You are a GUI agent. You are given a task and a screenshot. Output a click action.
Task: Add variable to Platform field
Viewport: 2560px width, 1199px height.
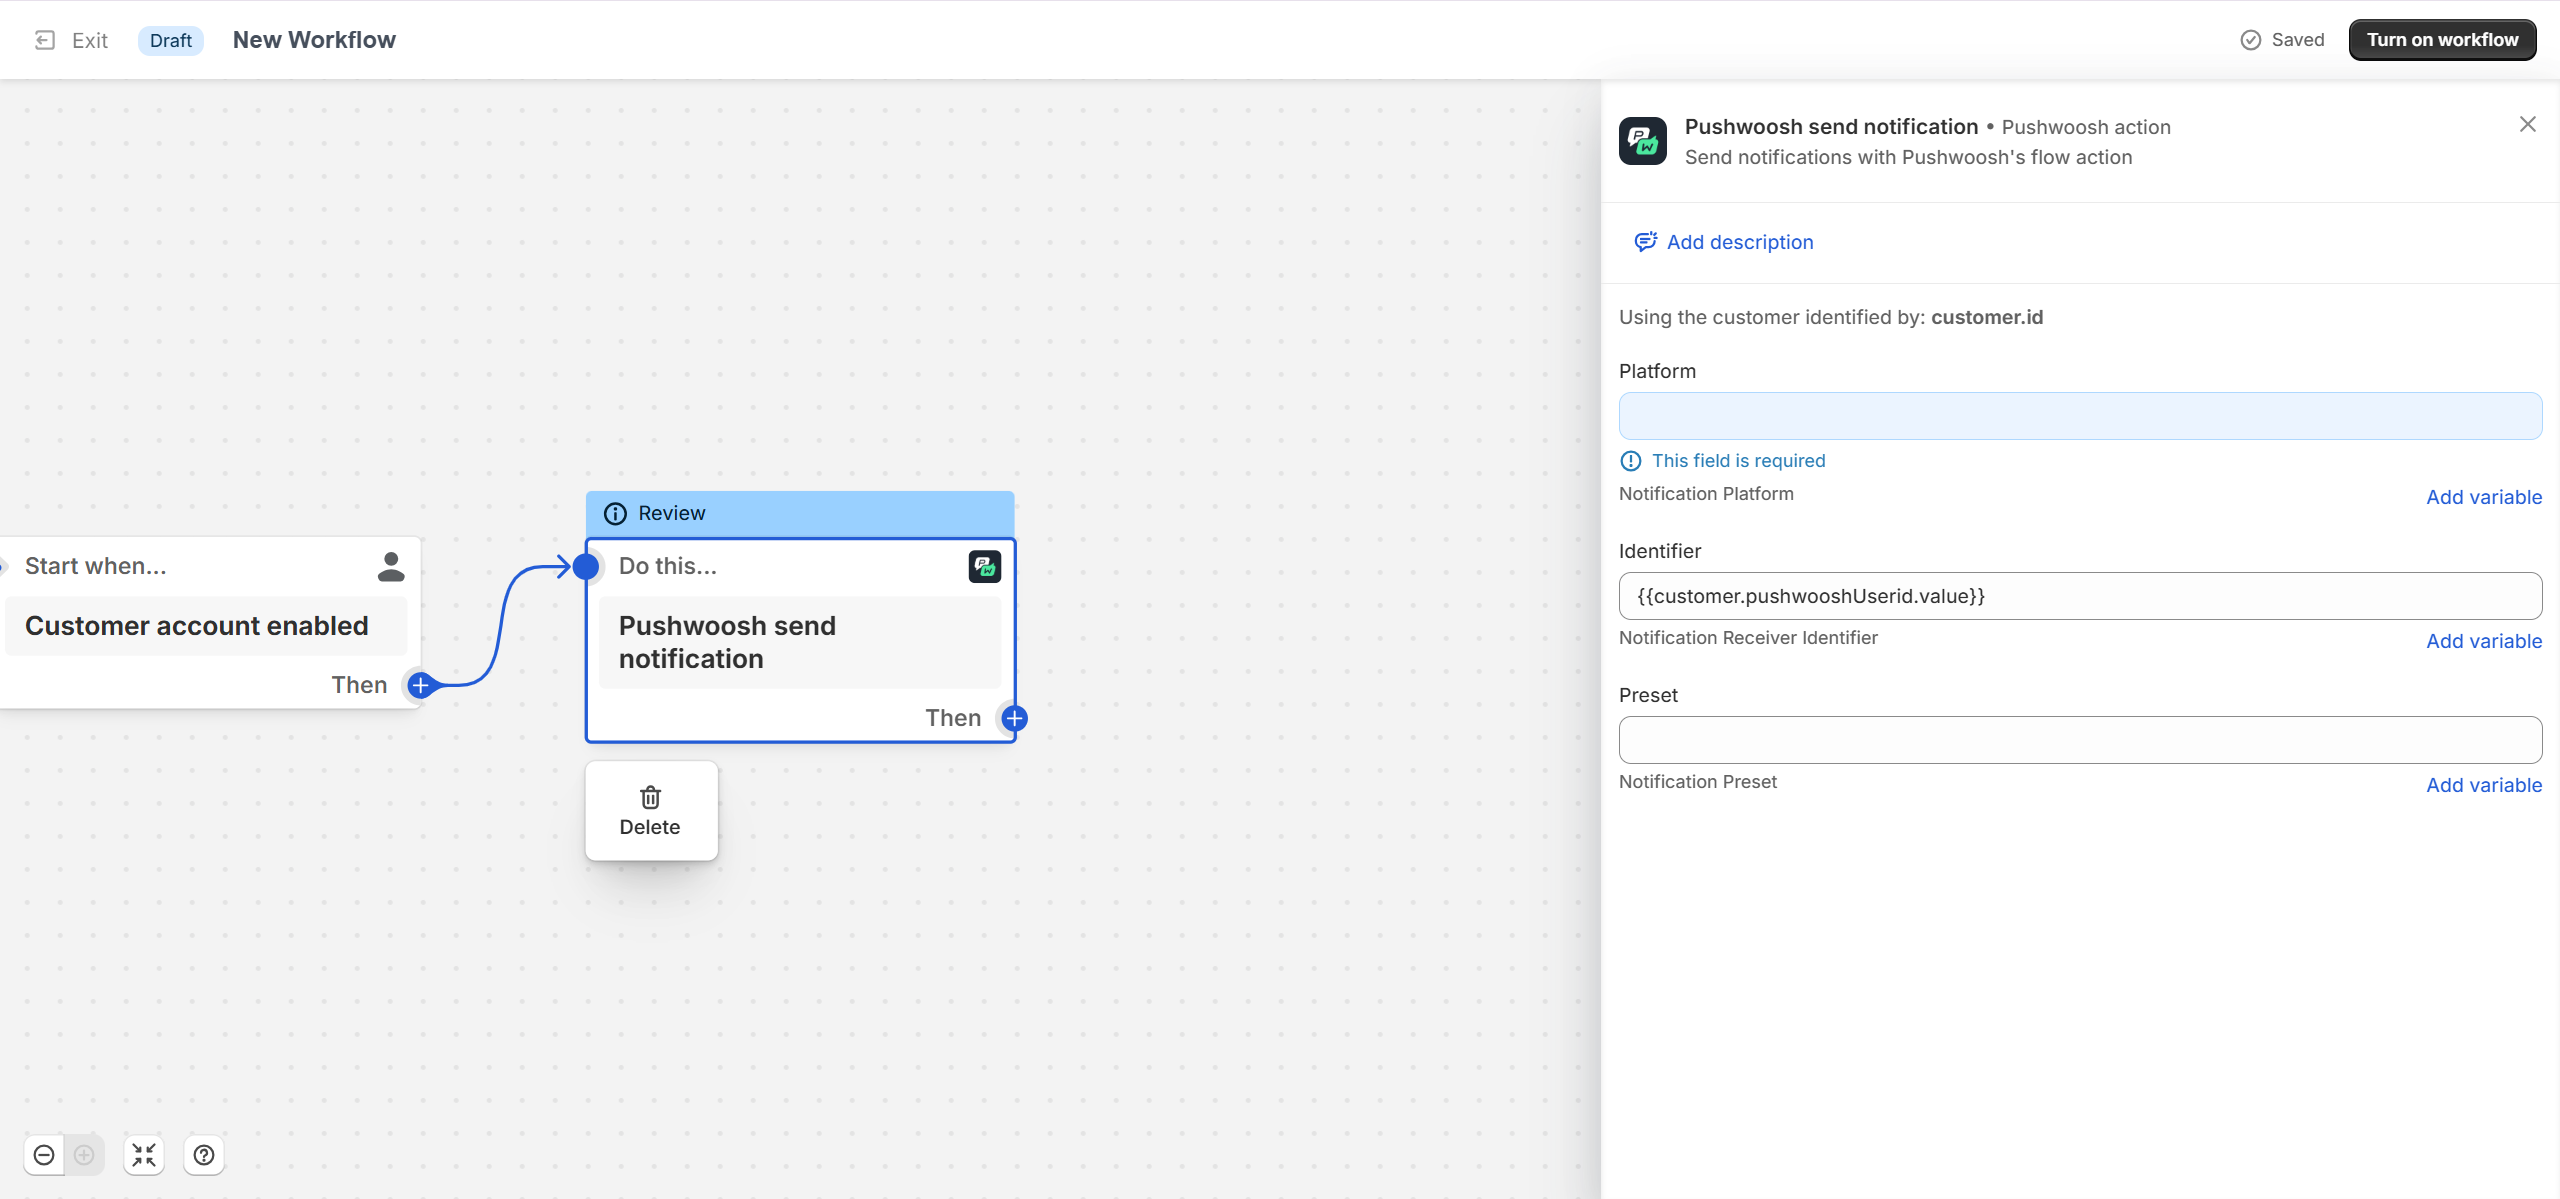2484,497
